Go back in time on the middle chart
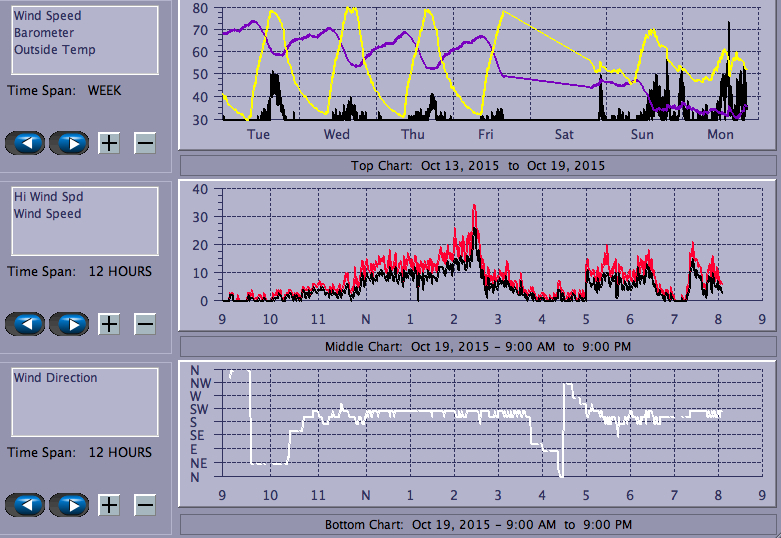Screen dimensions: 781x538 coord(26,324)
